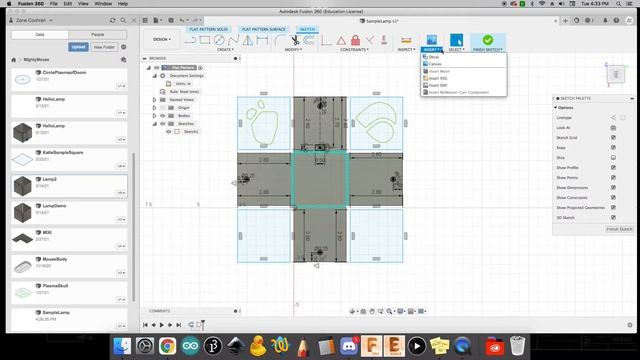Select the Offset tool
The width and height of the screenshot is (640, 360).
coord(309,40)
